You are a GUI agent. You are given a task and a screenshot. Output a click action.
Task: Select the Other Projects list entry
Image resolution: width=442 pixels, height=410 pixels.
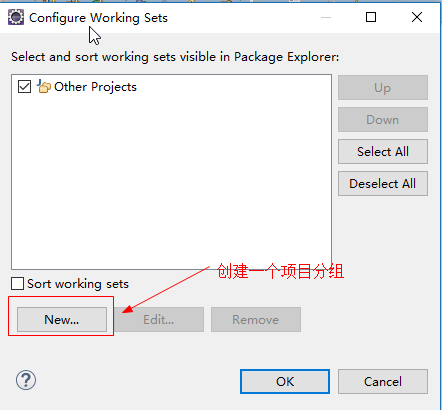tap(95, 87)
